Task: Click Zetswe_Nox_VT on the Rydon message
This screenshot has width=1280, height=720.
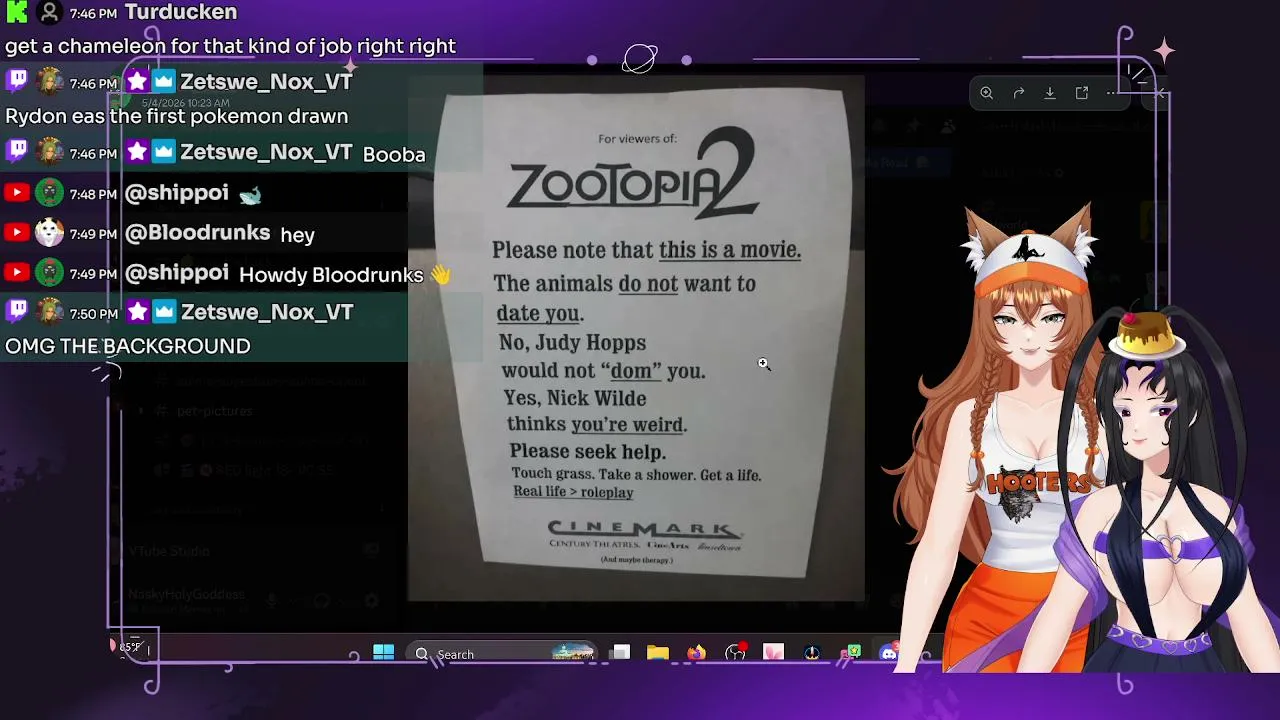Action: click(266, 82)
